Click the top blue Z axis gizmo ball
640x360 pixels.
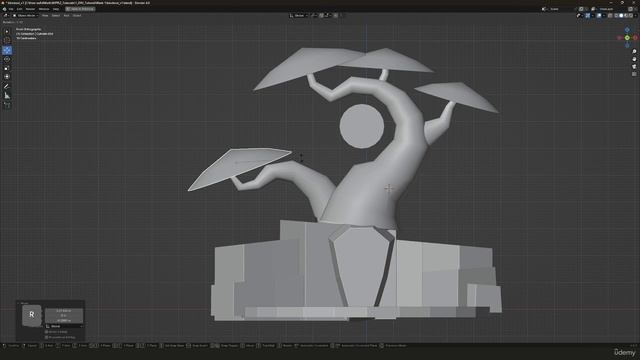tap(627, 30)
